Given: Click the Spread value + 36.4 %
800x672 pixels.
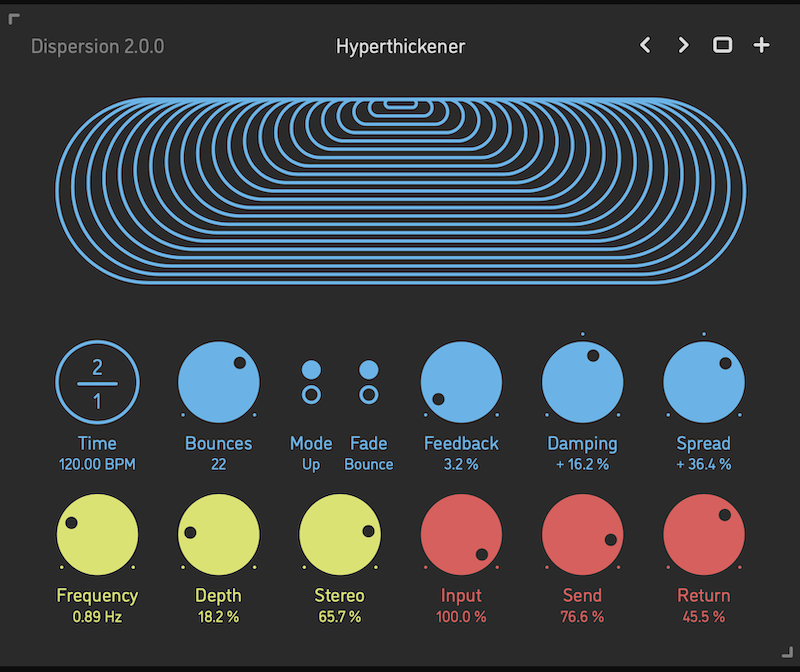Looking at the screenshot, I should point(704,465).
